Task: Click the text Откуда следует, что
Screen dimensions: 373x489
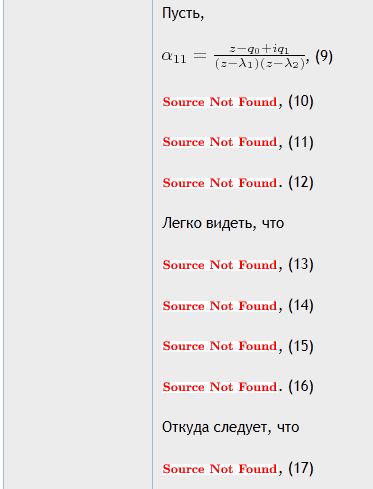Action: (x=230, y=427)
